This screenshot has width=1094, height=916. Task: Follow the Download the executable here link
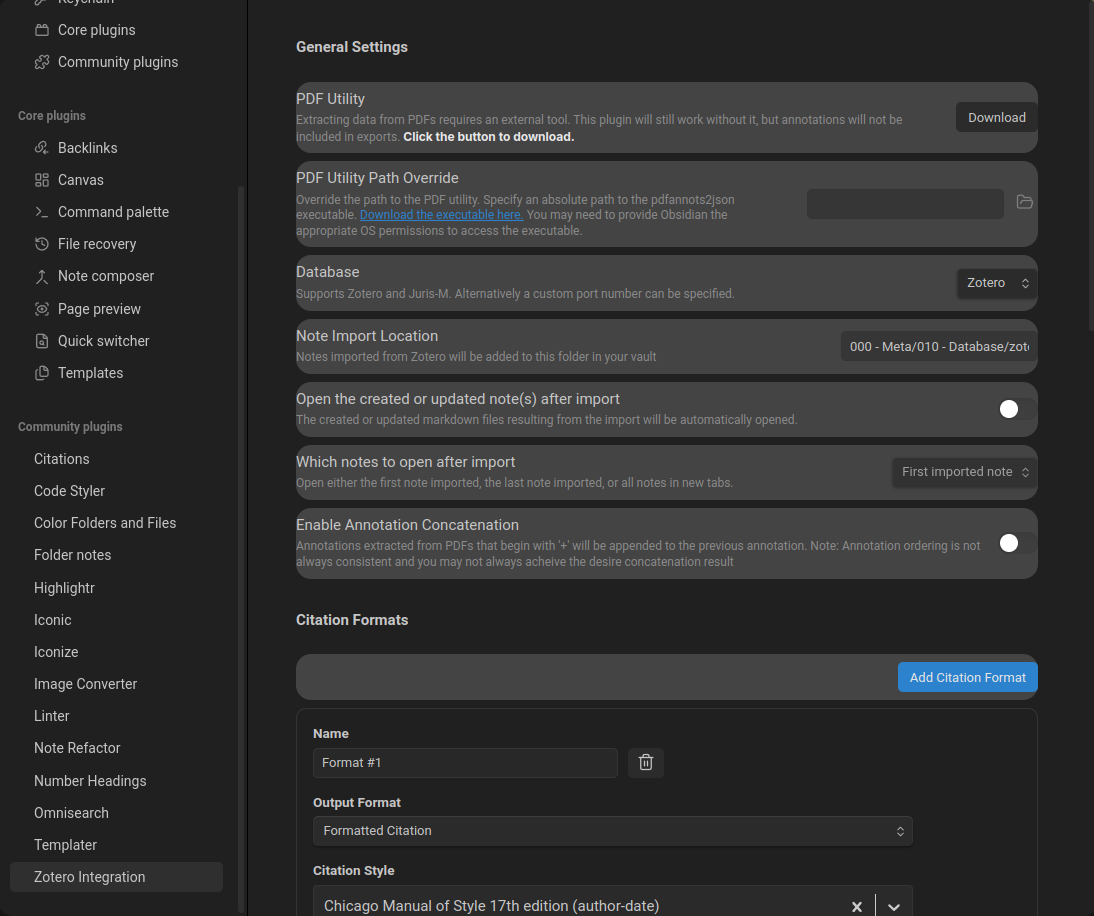[x=441, y=215]
